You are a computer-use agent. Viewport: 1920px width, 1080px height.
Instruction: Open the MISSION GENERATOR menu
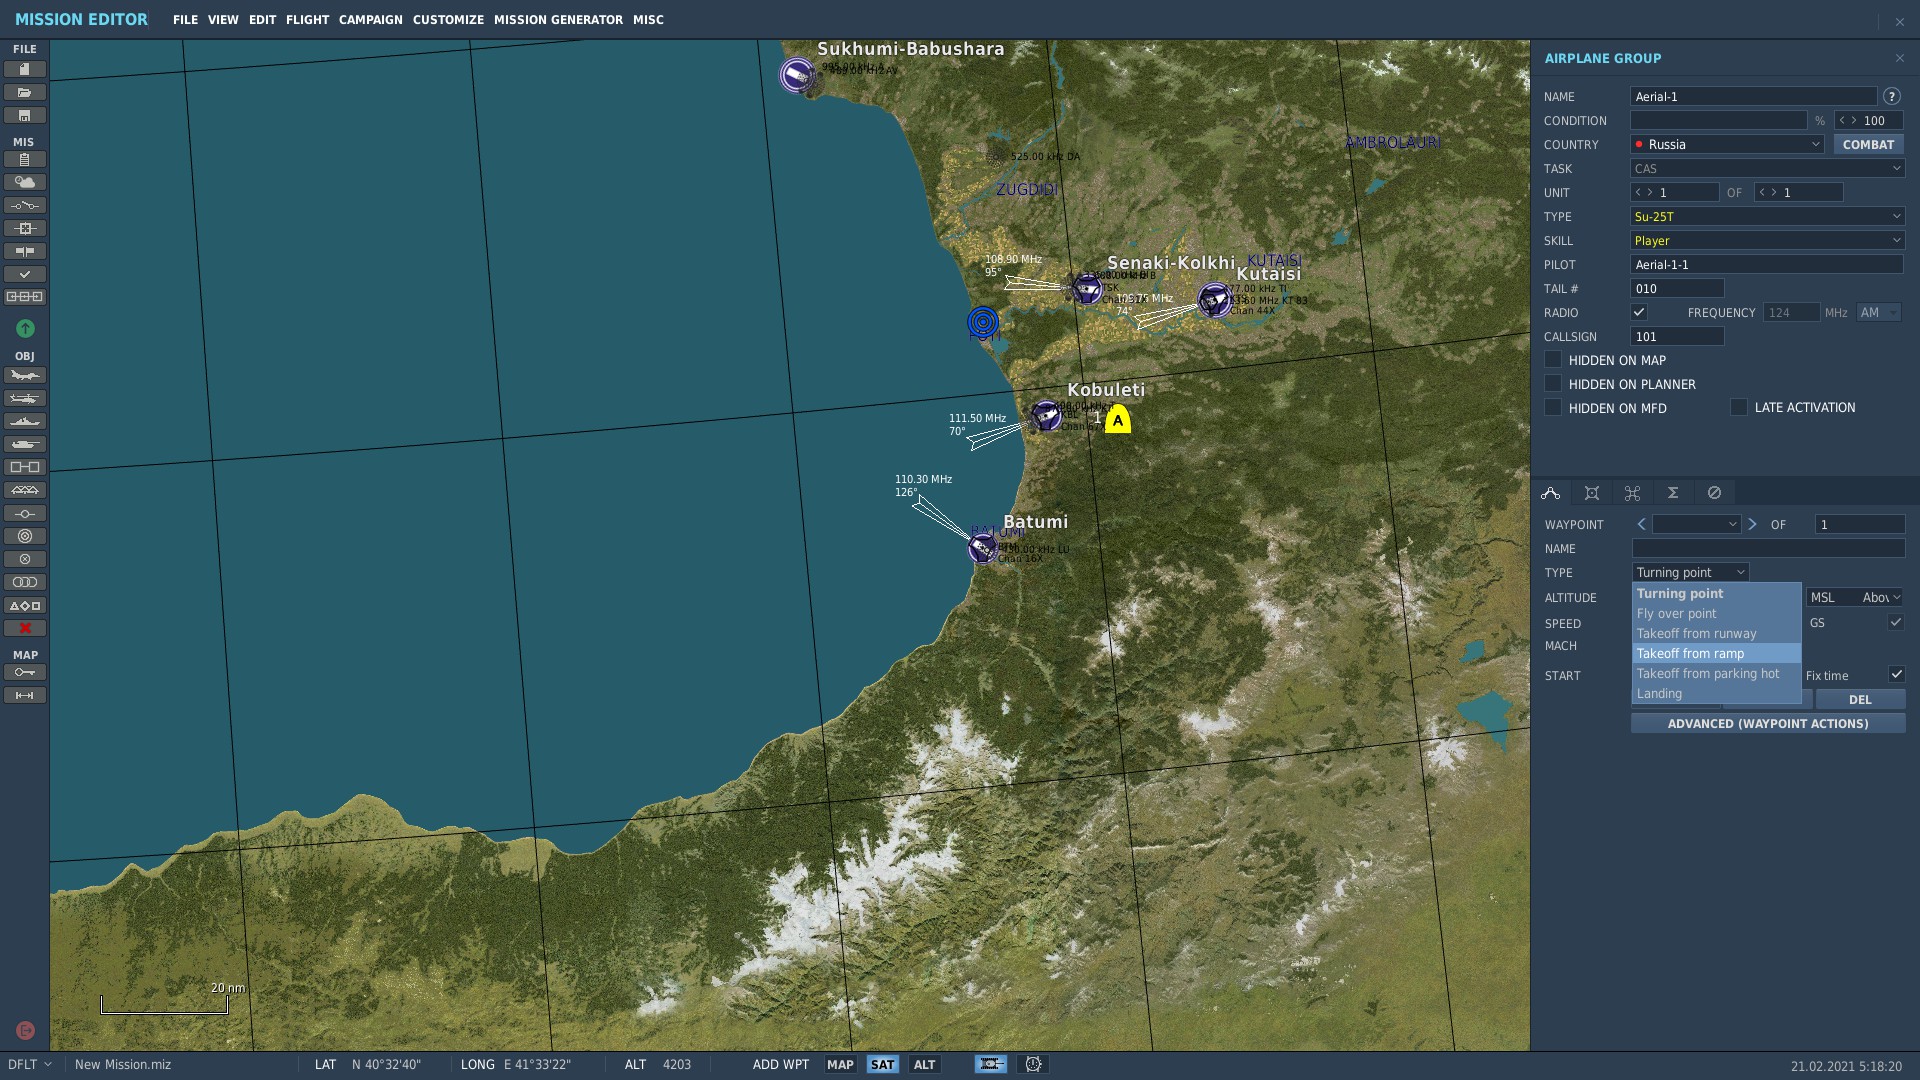(558, 20)
